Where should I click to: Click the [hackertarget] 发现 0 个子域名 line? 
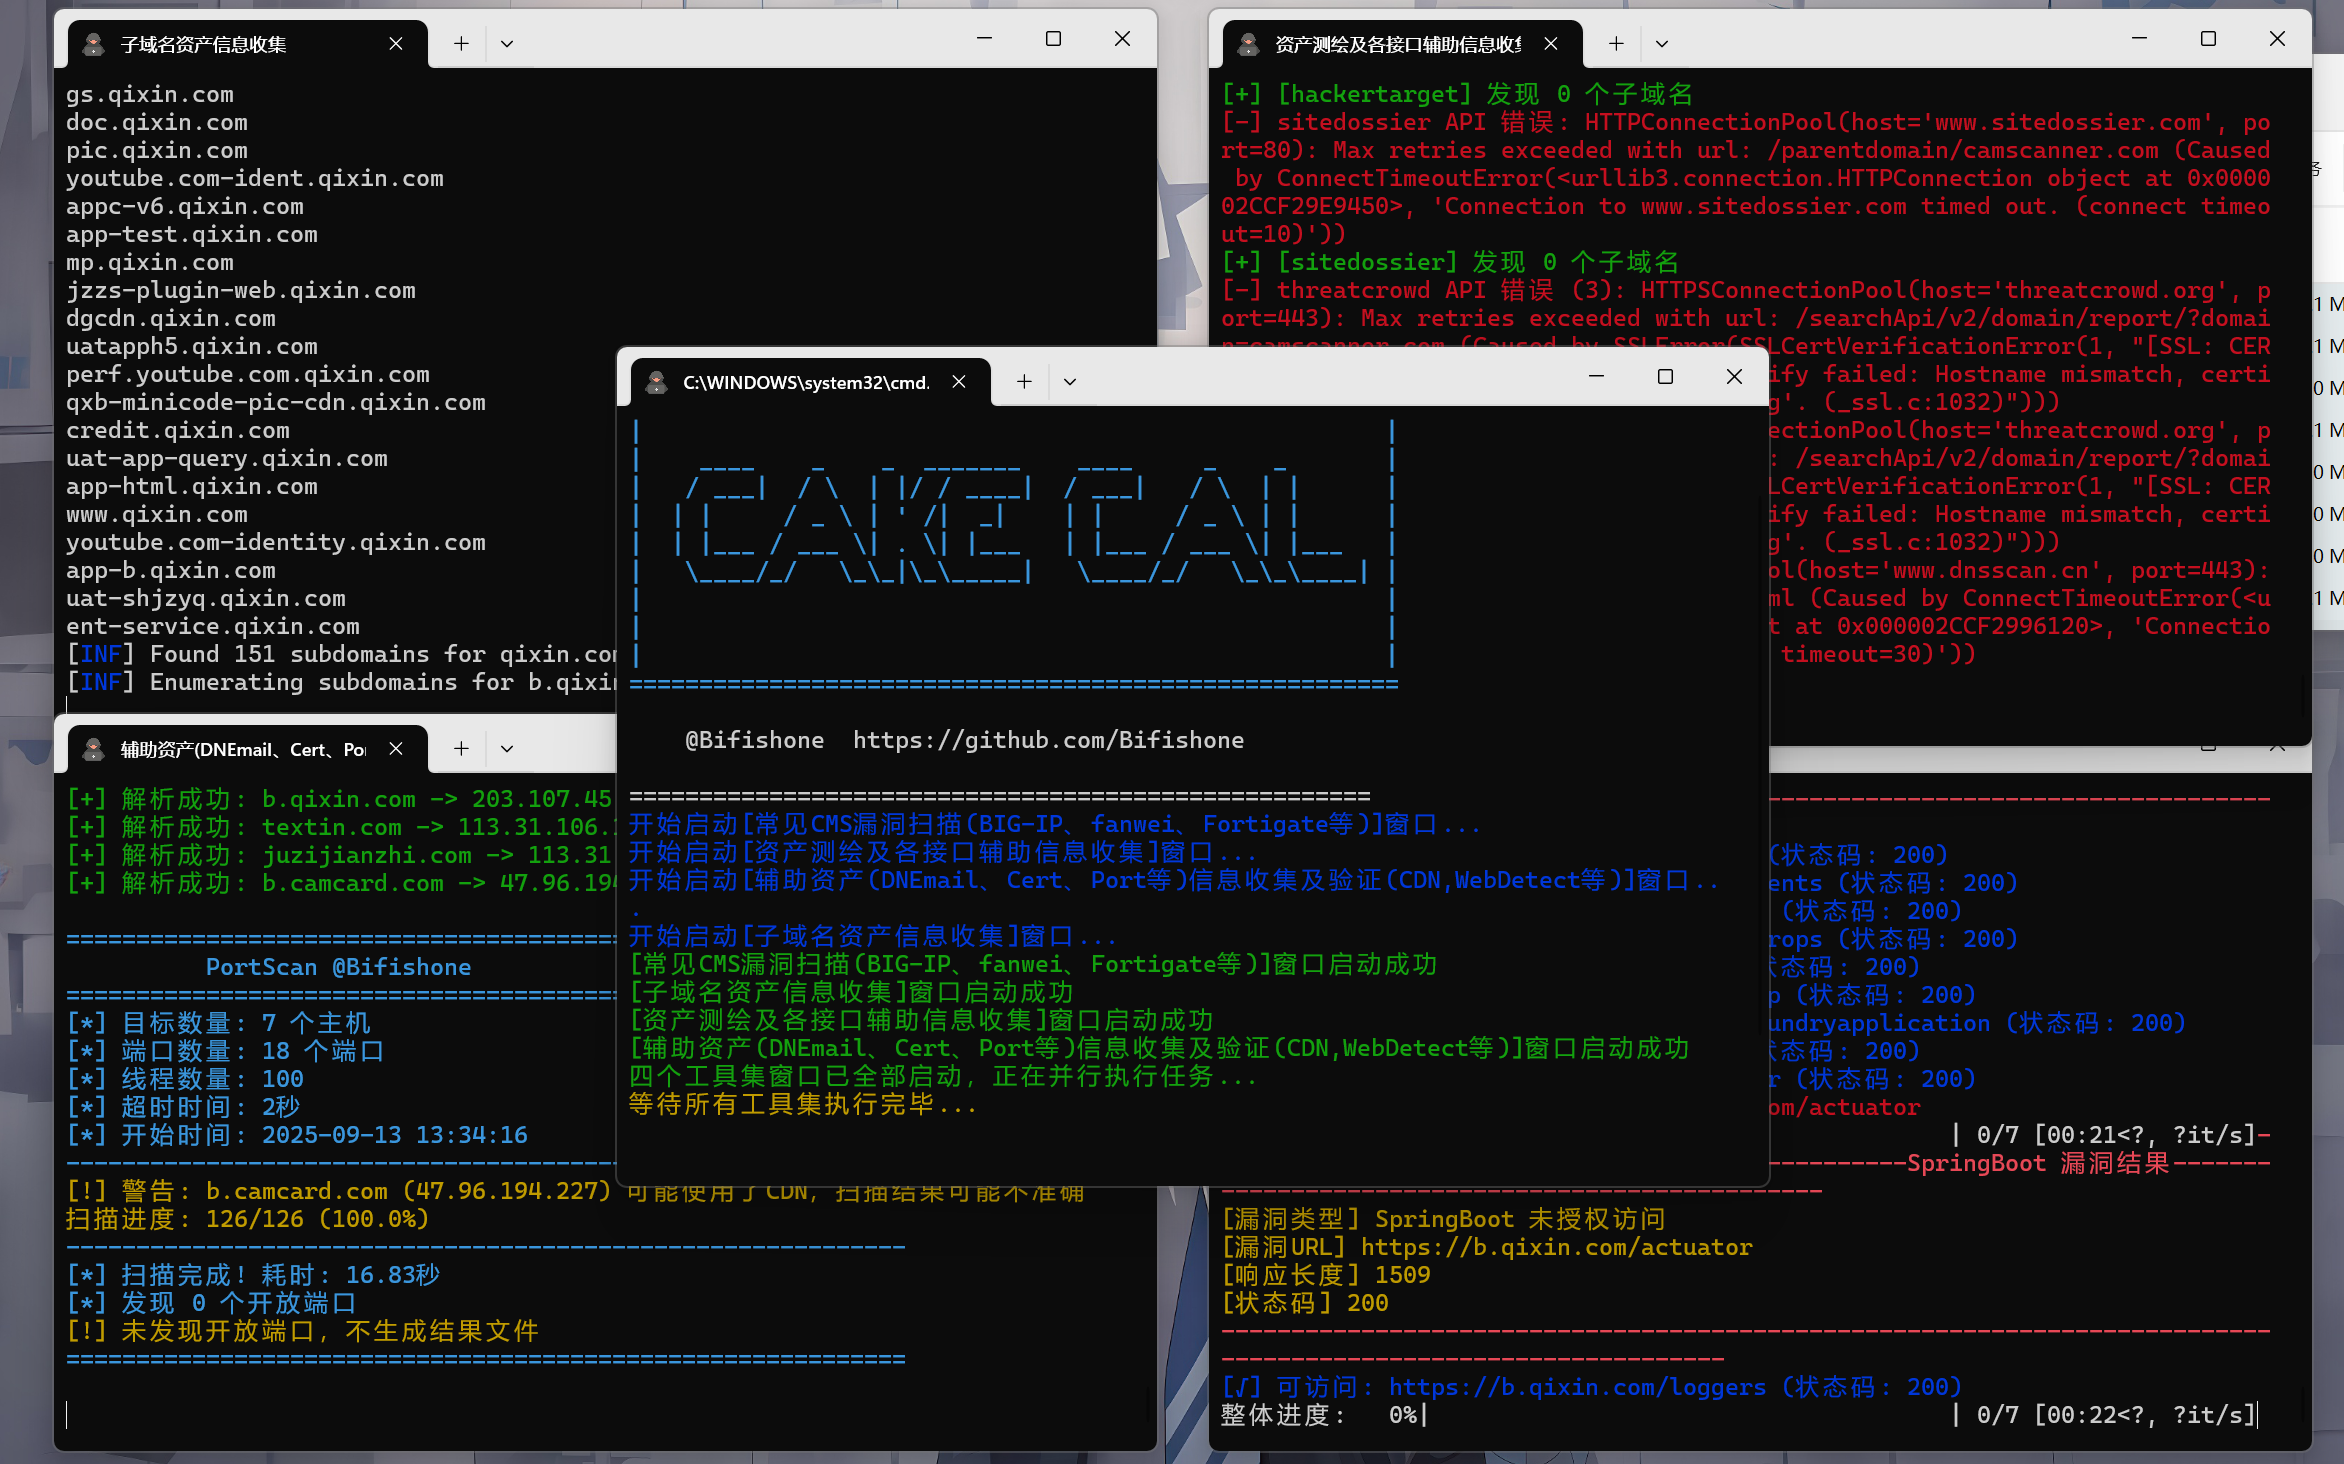click(1456, 94)
